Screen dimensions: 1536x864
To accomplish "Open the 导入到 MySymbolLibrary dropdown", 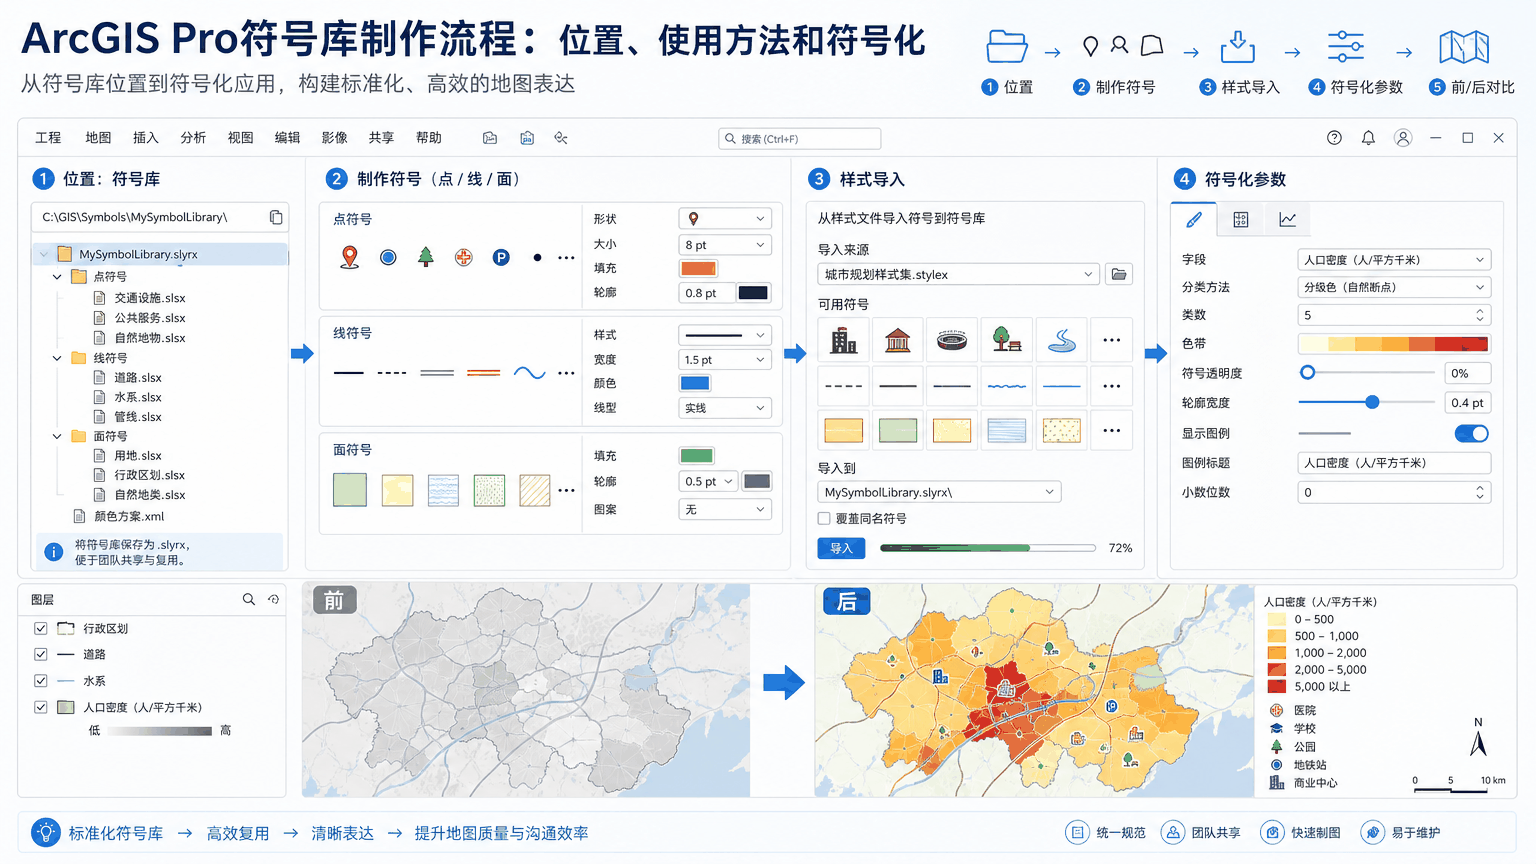I will pos(939,492).
